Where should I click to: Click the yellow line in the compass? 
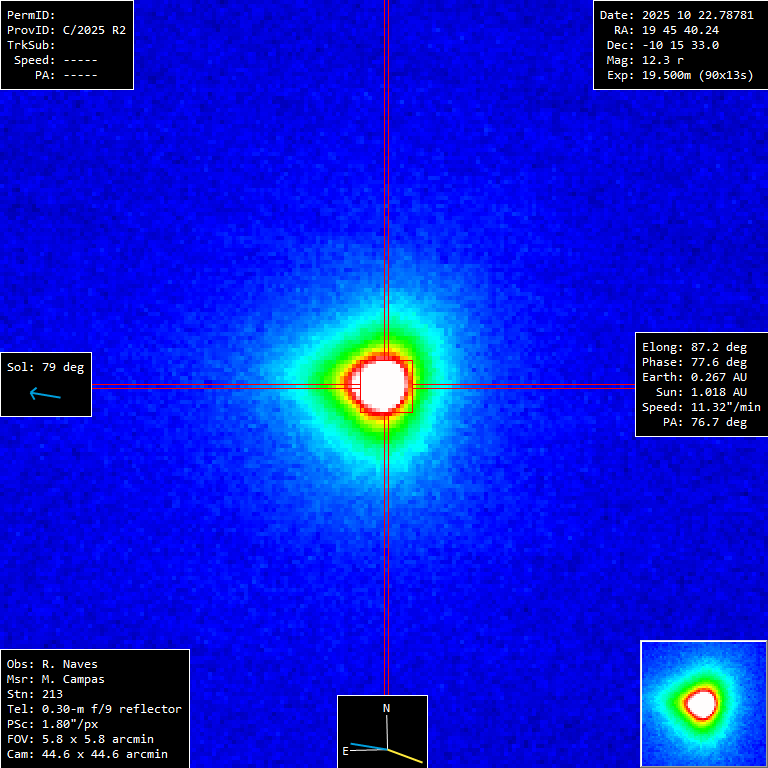coord(405,753)
